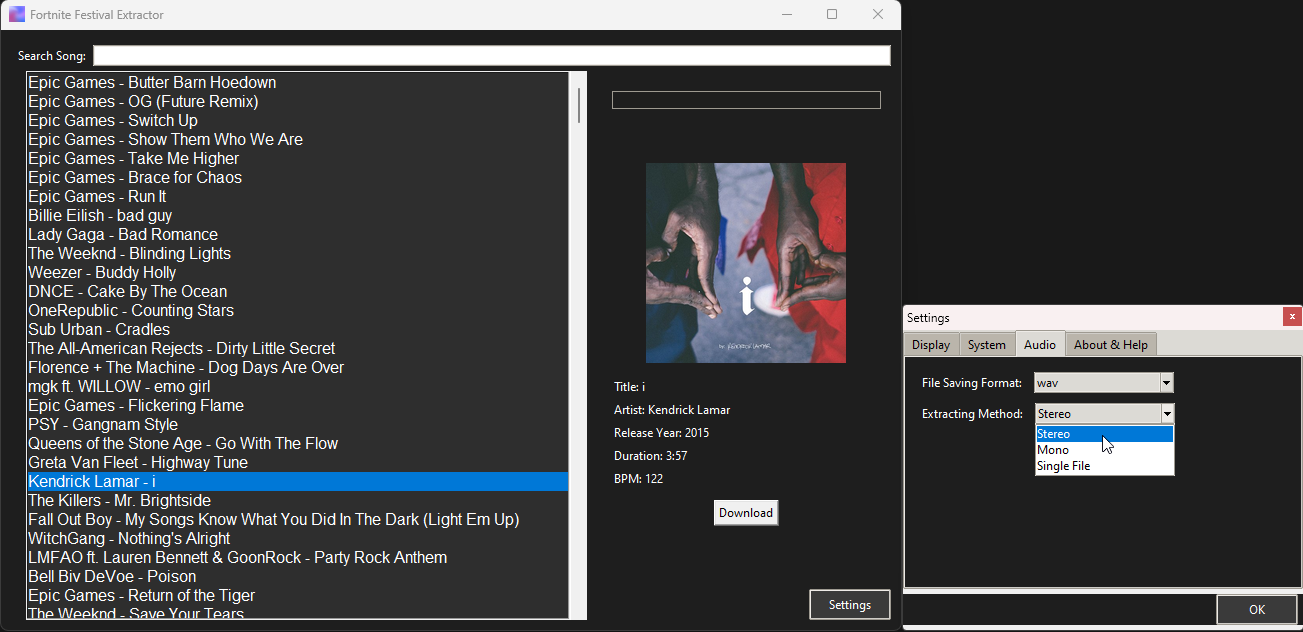Open the System tab
This screenshot has width=1303, height=632.
tap(986, 345)
